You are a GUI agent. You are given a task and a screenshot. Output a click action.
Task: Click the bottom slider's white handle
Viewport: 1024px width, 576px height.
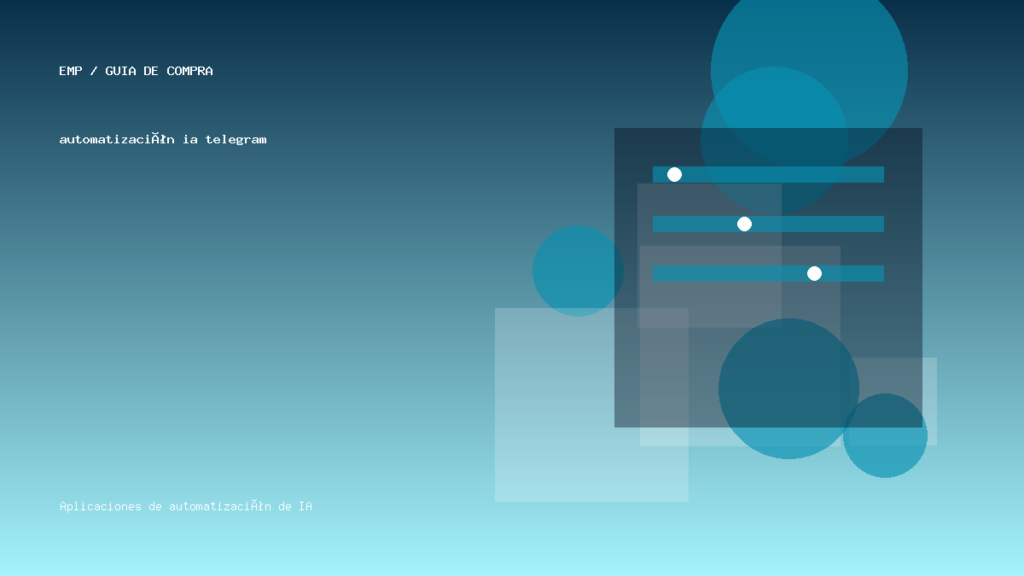814,274
